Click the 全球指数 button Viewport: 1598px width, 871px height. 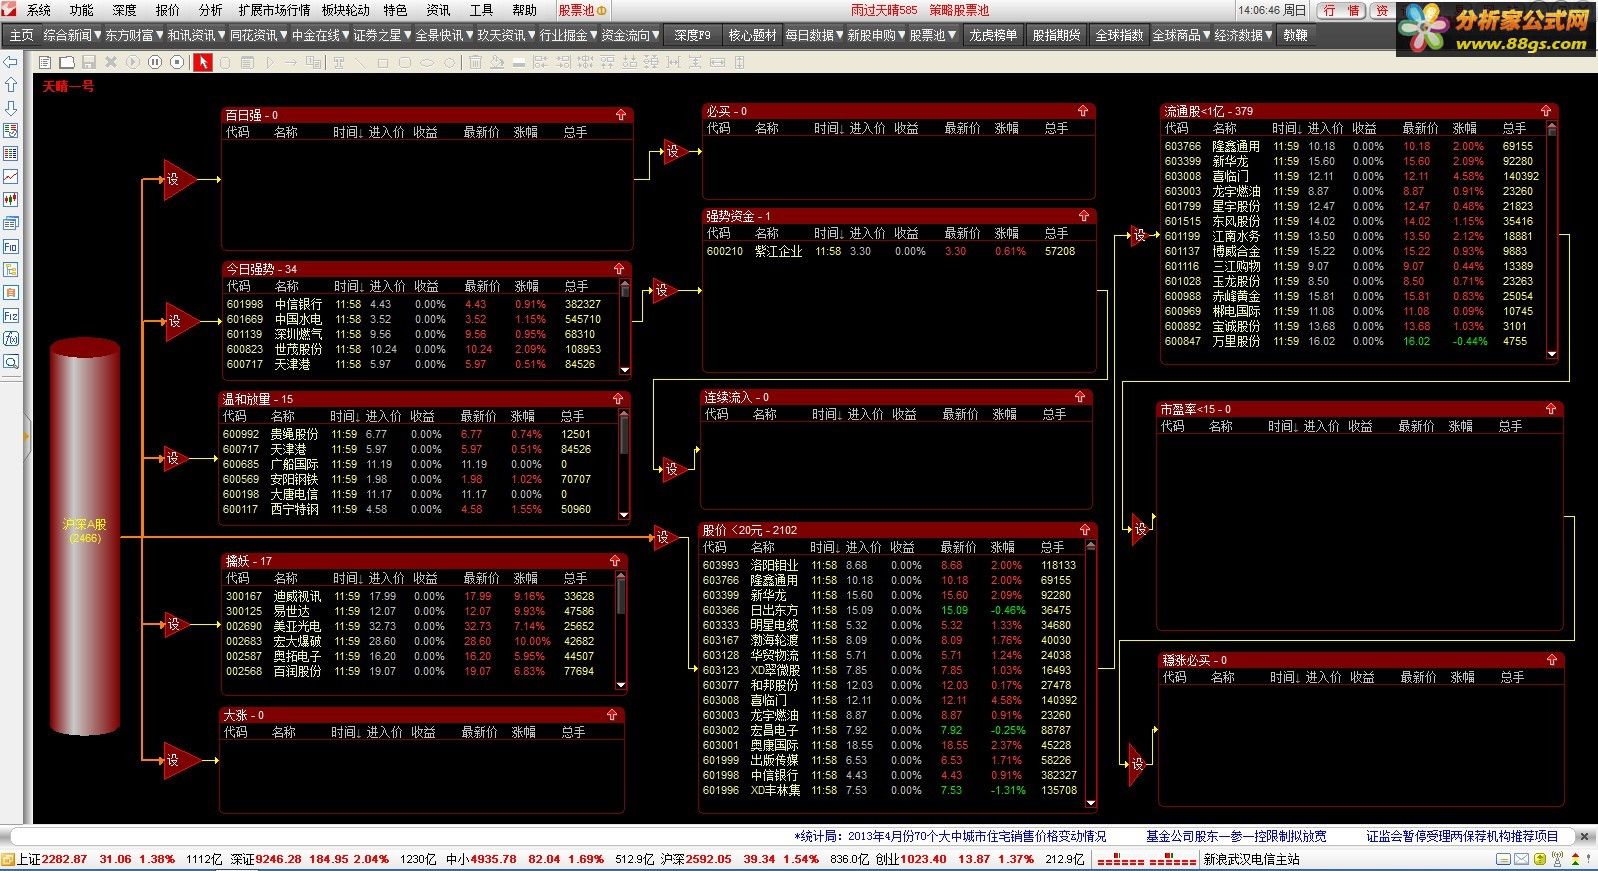(x=1119, y=35)
